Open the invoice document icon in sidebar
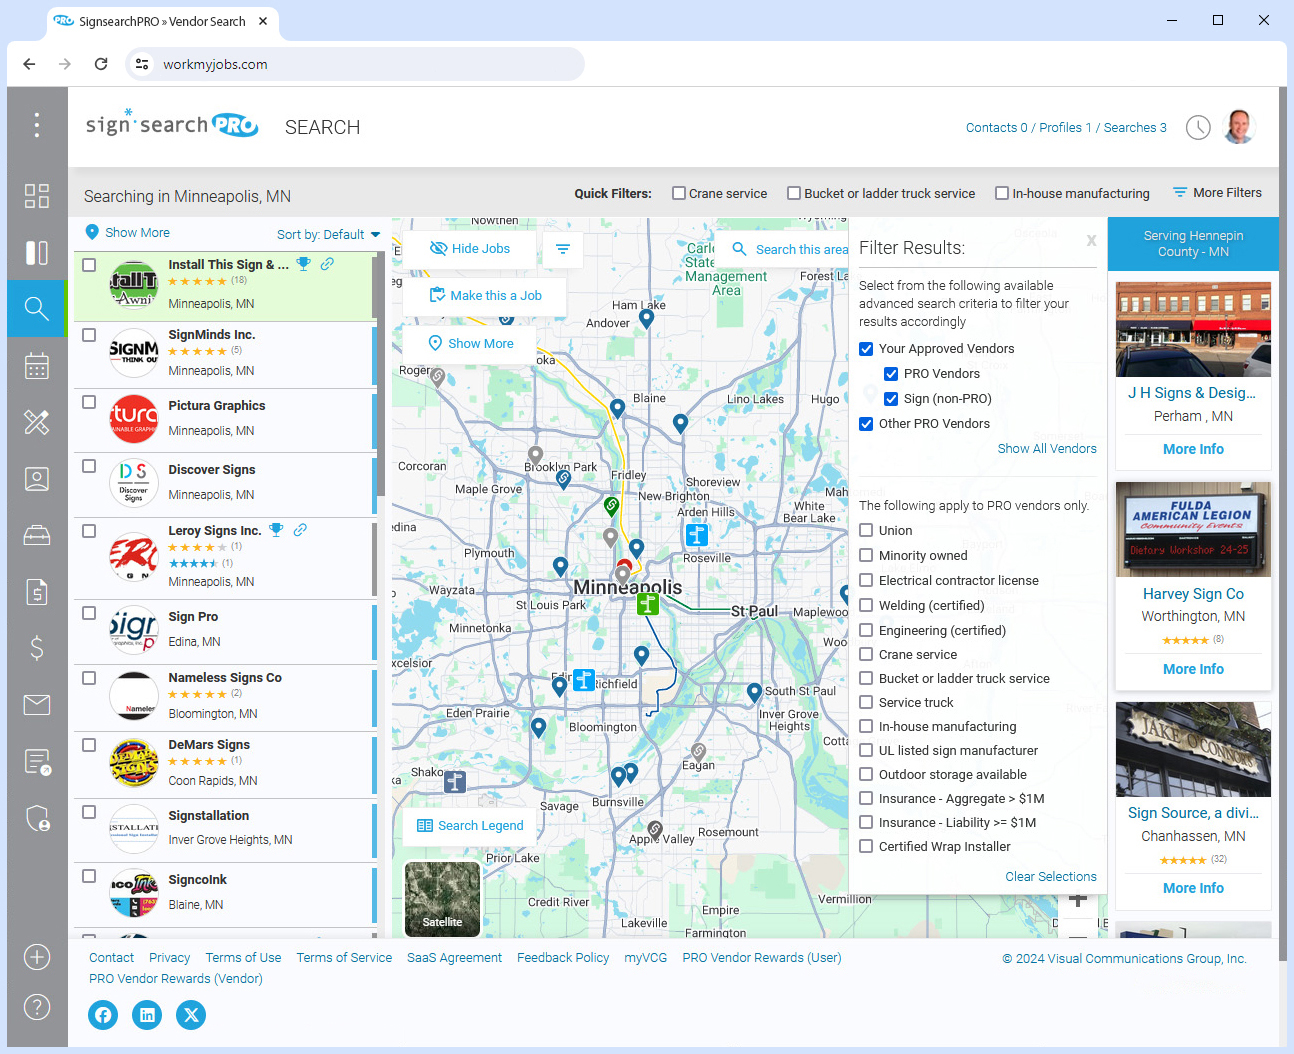This screenshot has height=1054, width=1294. (37, 592)
